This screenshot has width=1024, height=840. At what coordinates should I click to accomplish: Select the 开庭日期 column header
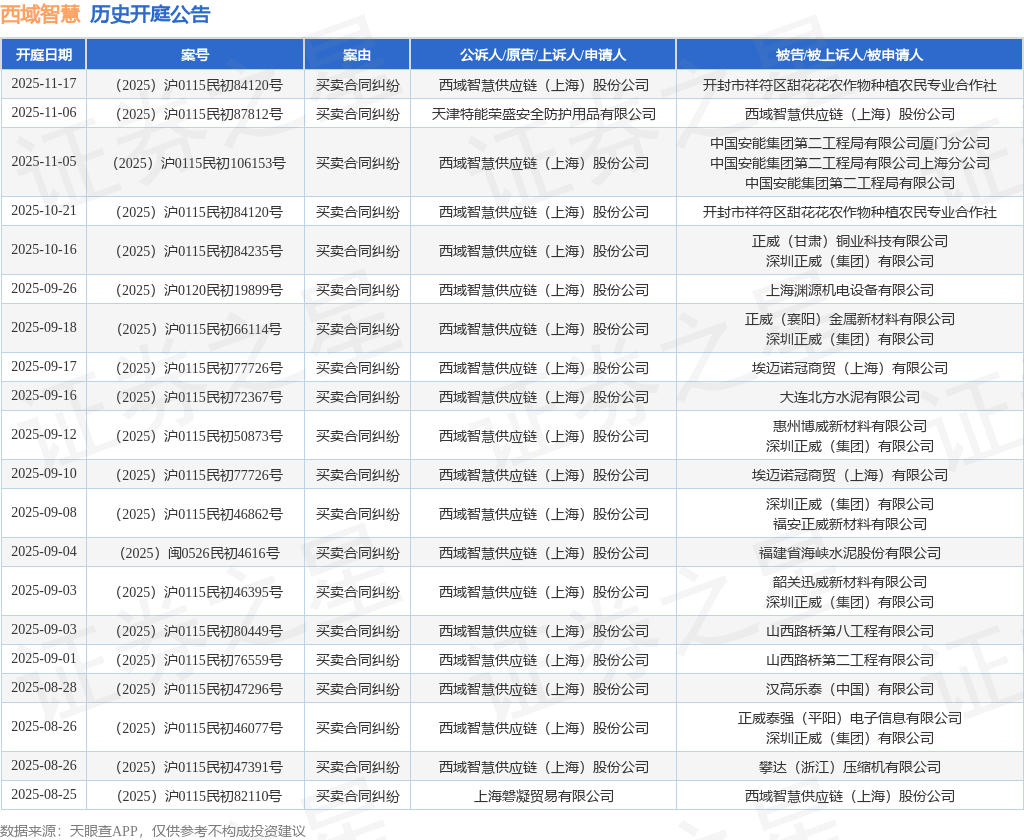(x=44, y=55)
